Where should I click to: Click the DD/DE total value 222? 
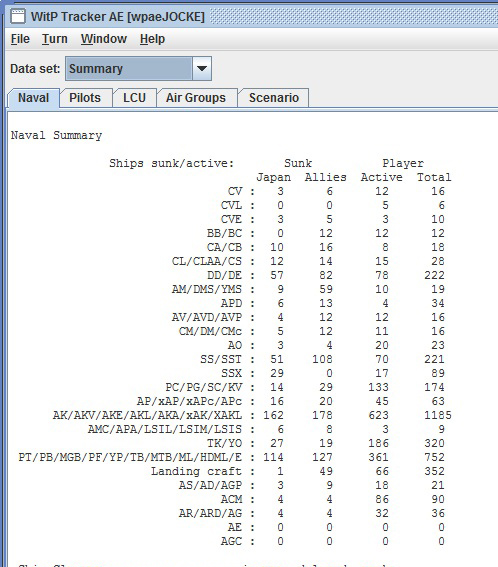pos(434,275)
